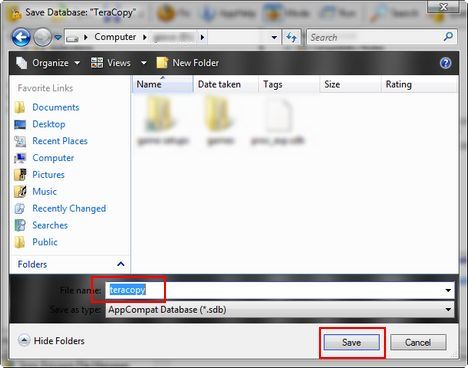Click Computer in the address bar
This screenshot has height=368, width=468.
point(115,37)
